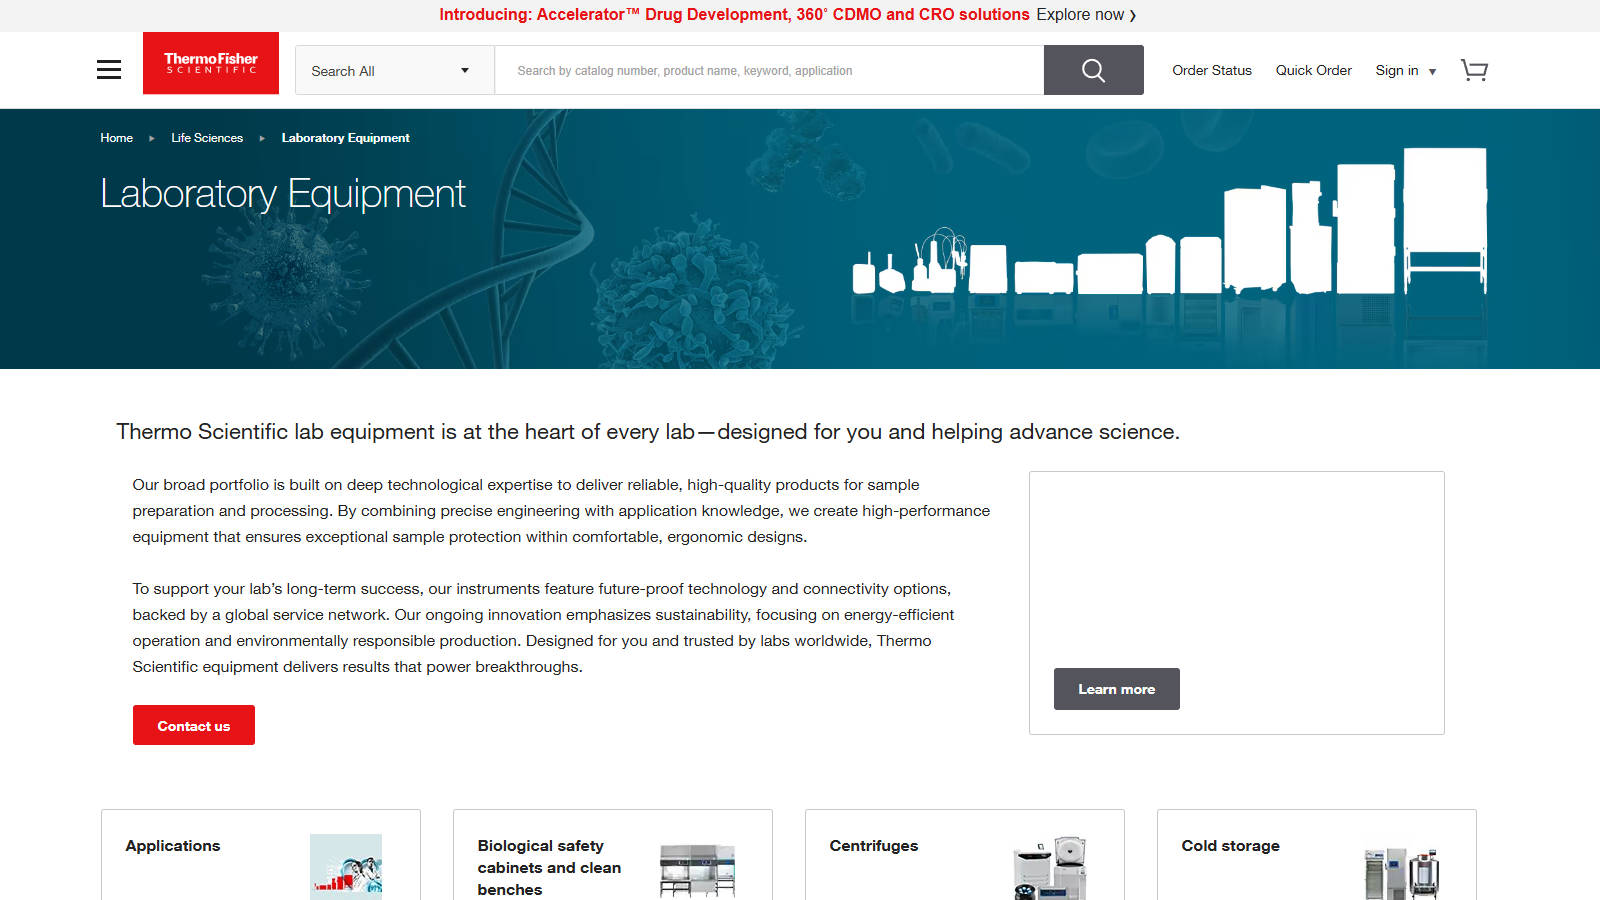Expand the Search All category dropdown
The image size is (1600, 900).
(x=394, y=70)
